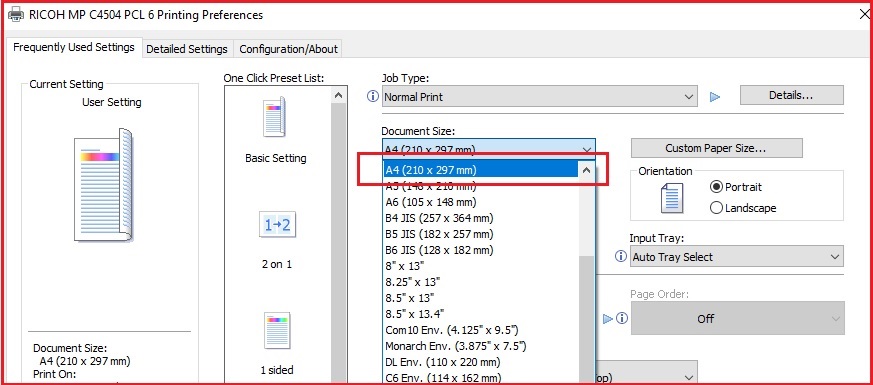The height and width of the screenshot is (385, 873).
Task: Choose C6 Env. (114 x 162 mm)
Action: (x=481, y=378)
